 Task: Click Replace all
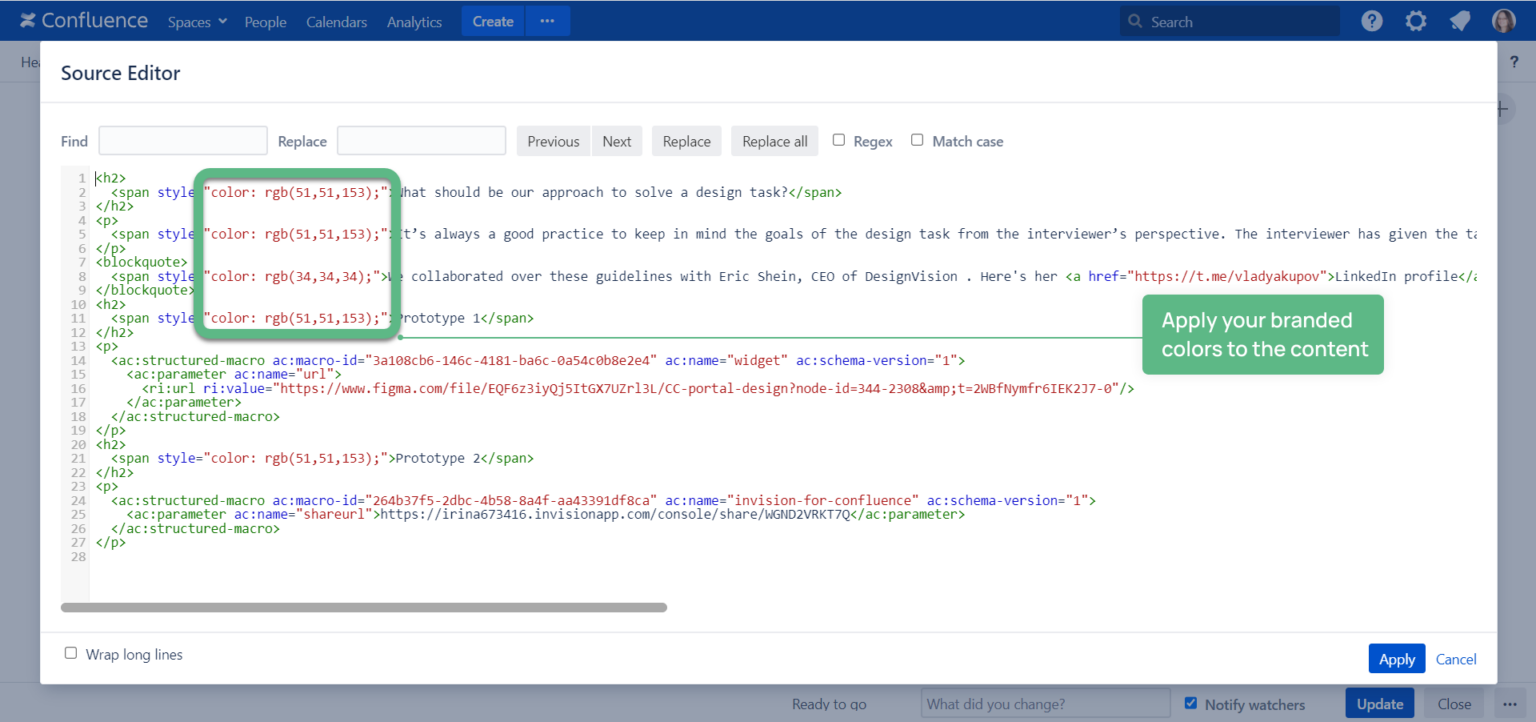tap(774, 140)
